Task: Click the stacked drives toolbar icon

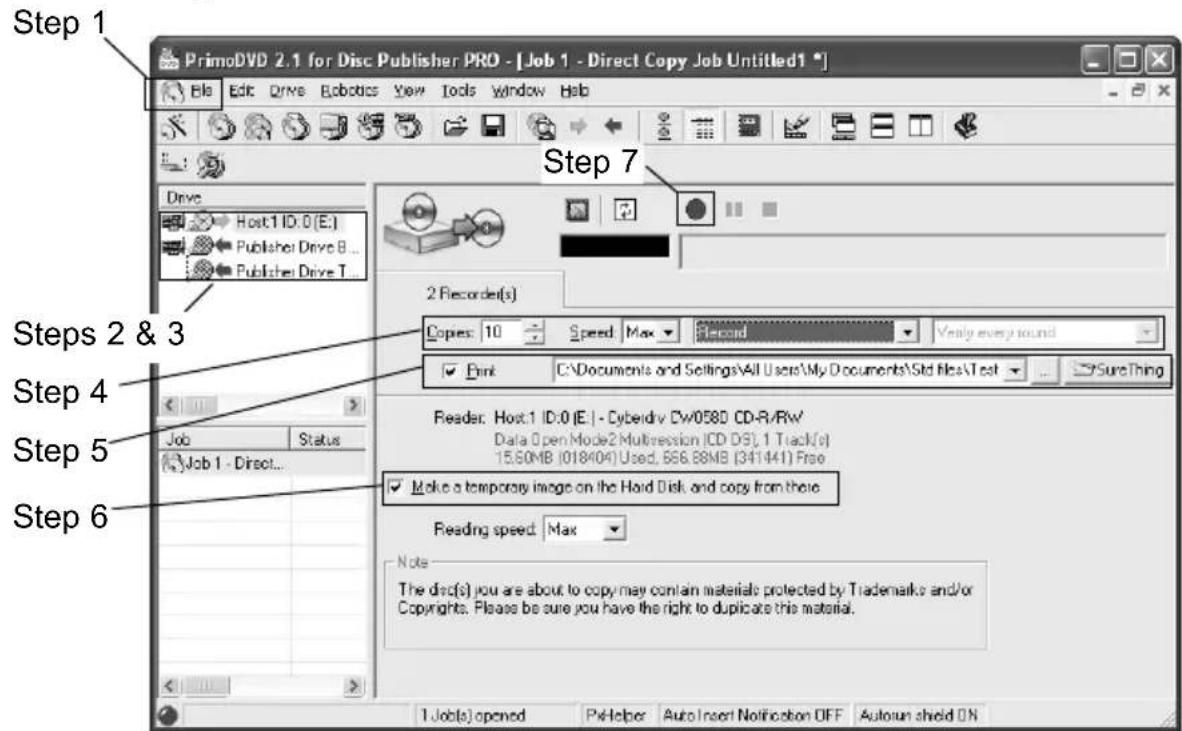Action: pyautogui.click(x=333, y=127)
